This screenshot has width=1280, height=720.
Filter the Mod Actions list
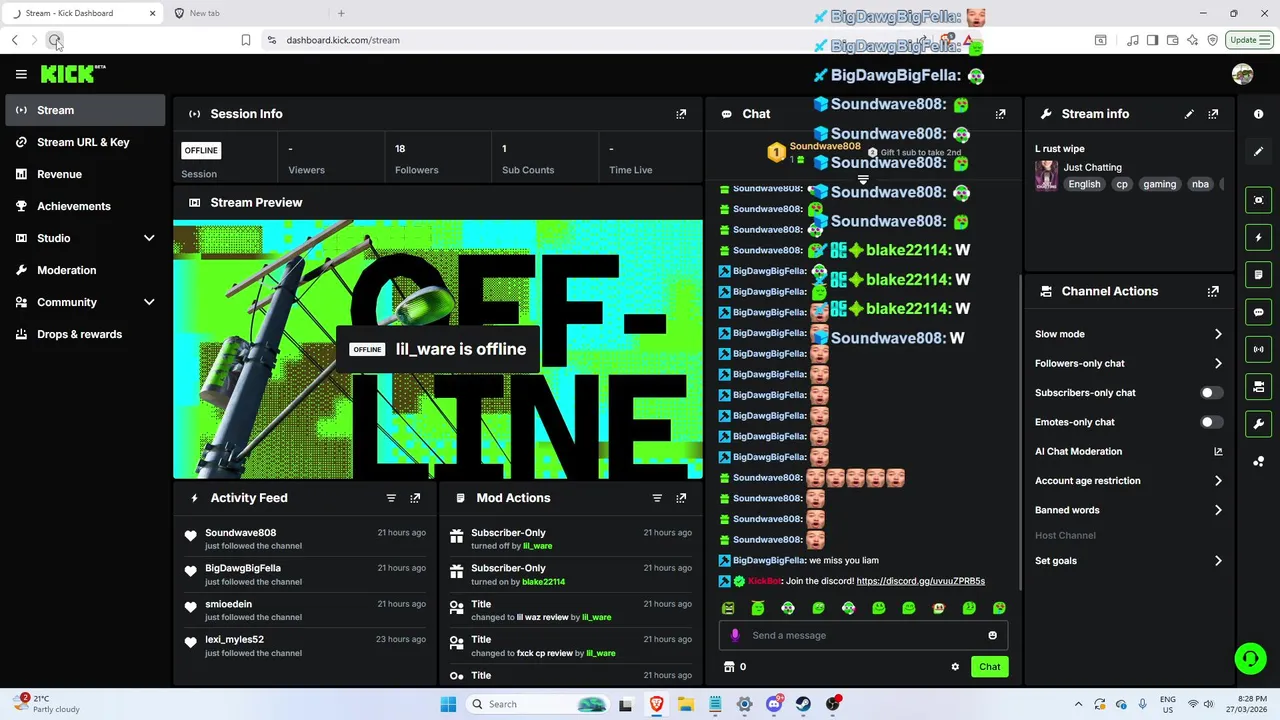click(x=657, y=498)
